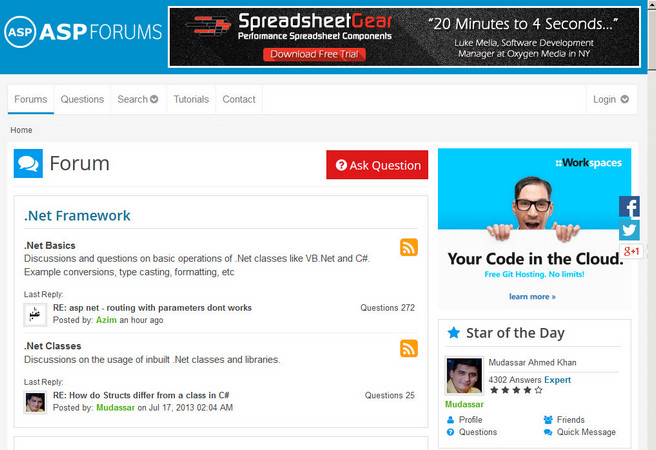Open Questions link under Mudassar's profile
Viewport: 656px width, 450px height.
pyautogui.click(x=478, y=432)
